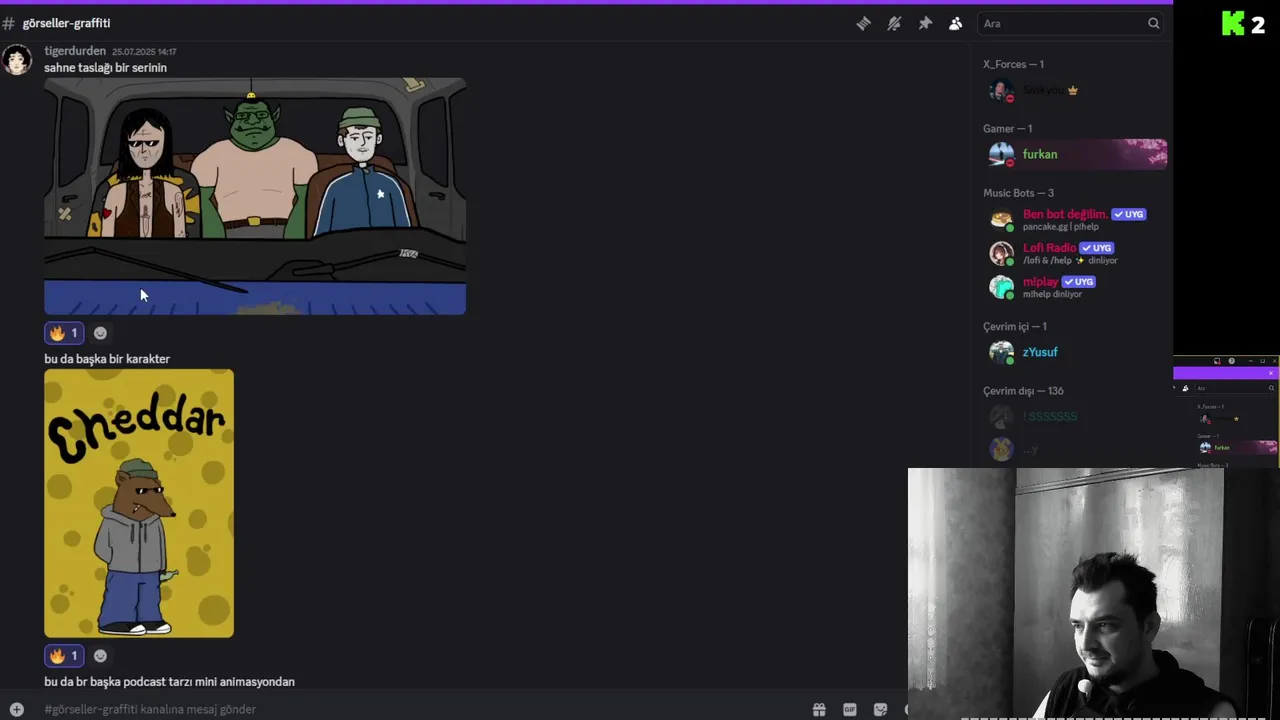Click the message 'bu da başka bir karakter'

[x=107, y=359]
